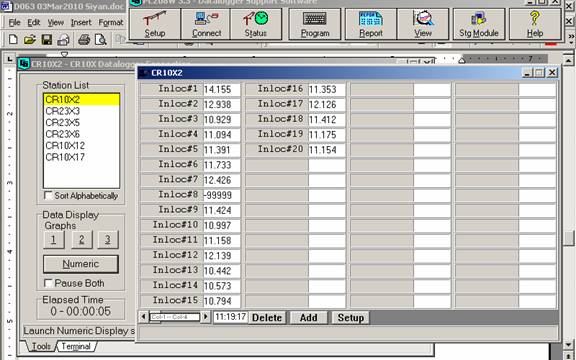Select CR10X17 in Station List
This screenshot has height=360, width=576.
(81, 157)
